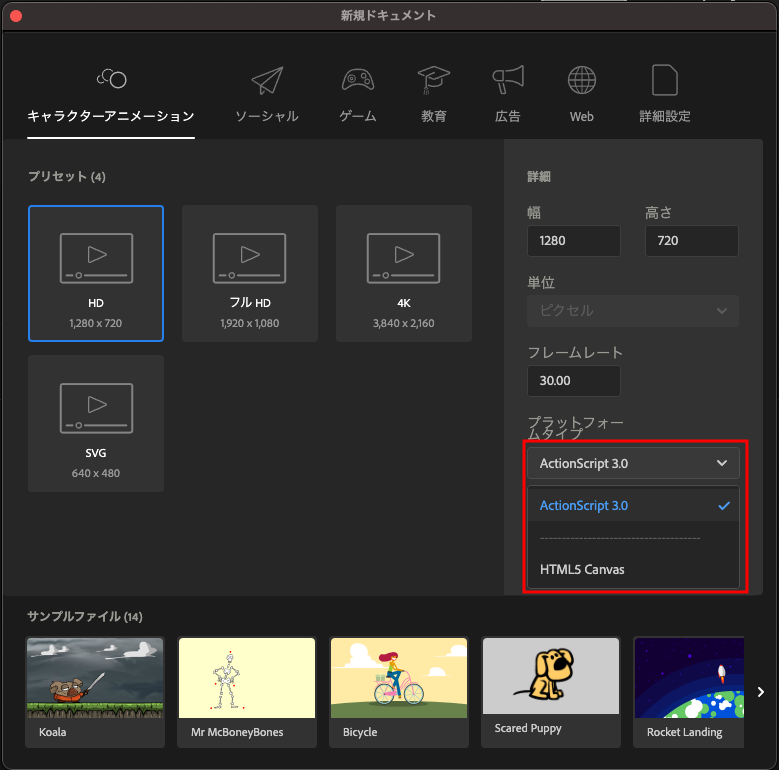This screenshot has height=770, width=779.
Task: Click the プリセット (4) heading
Action: coord(67,176)
